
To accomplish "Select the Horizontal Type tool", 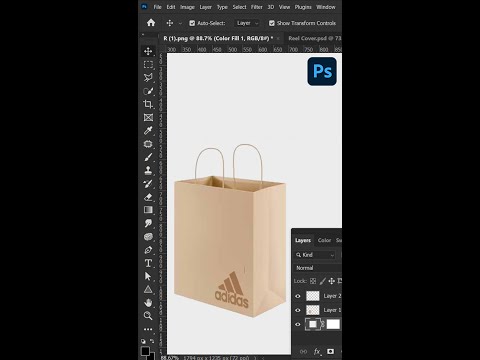I will click(x=148, y=263).
